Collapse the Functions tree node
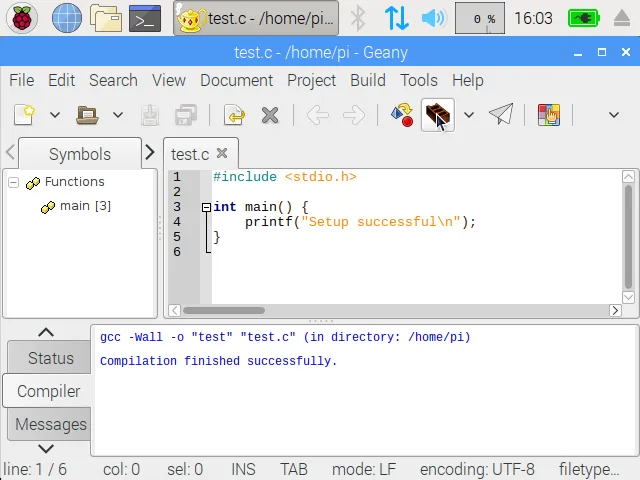This screenshot has width=640, height=480. [13, 182]
